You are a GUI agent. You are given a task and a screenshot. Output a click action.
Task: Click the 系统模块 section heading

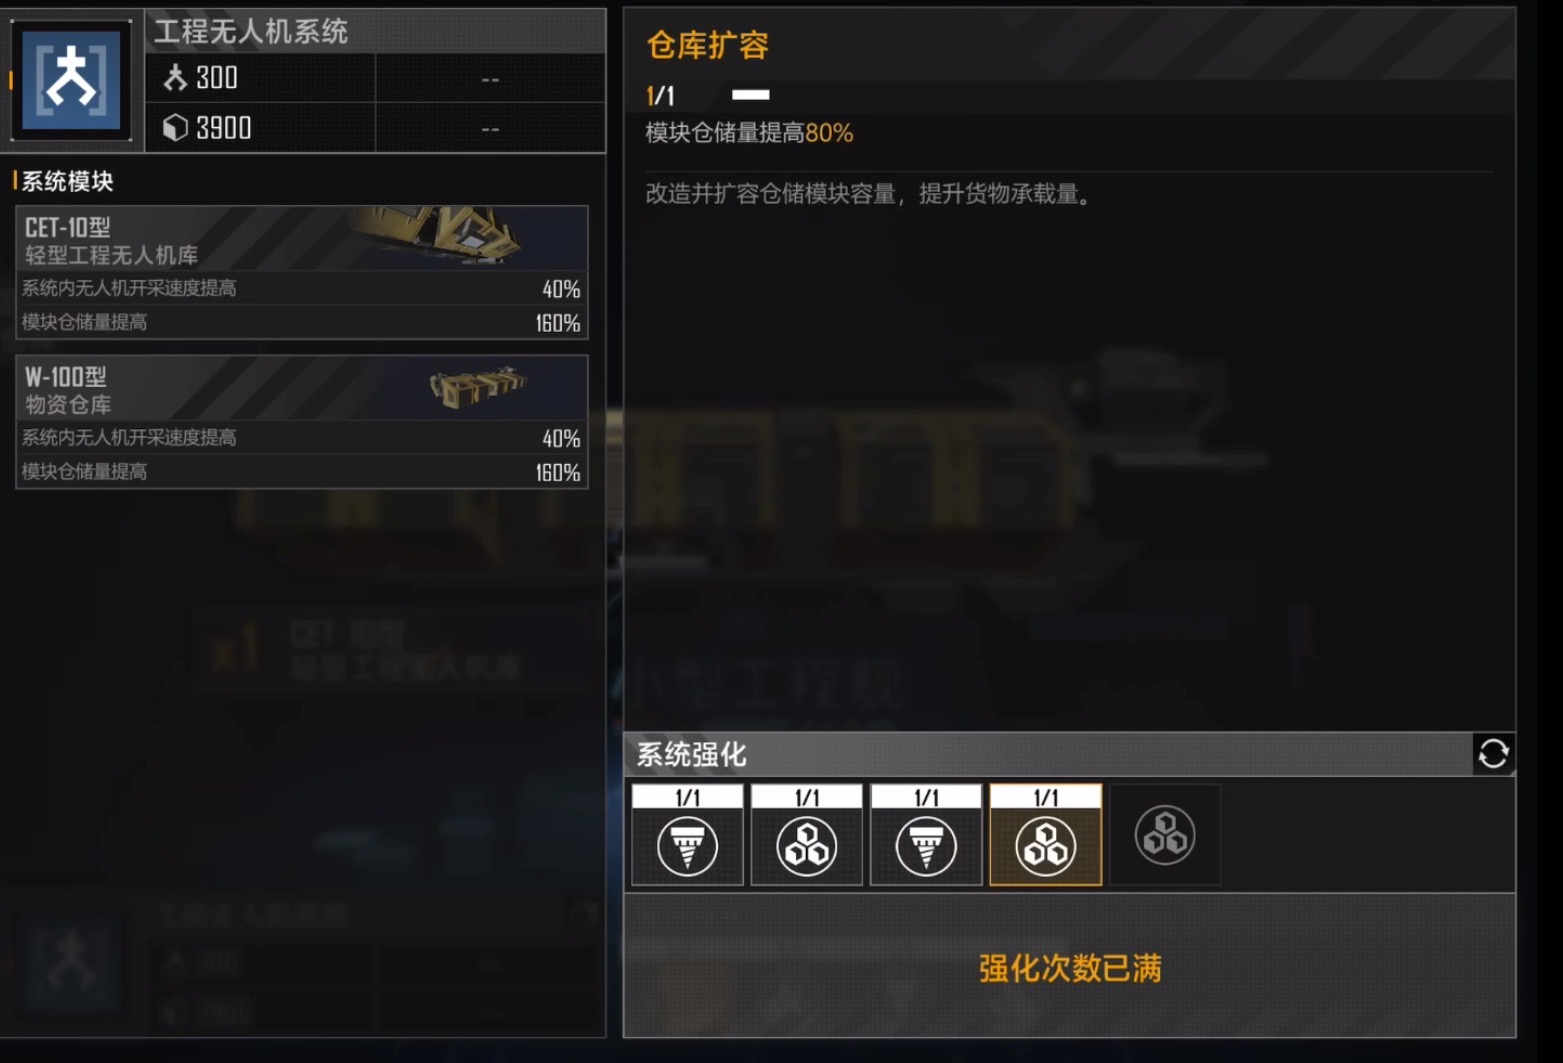[x=68, y=181]
